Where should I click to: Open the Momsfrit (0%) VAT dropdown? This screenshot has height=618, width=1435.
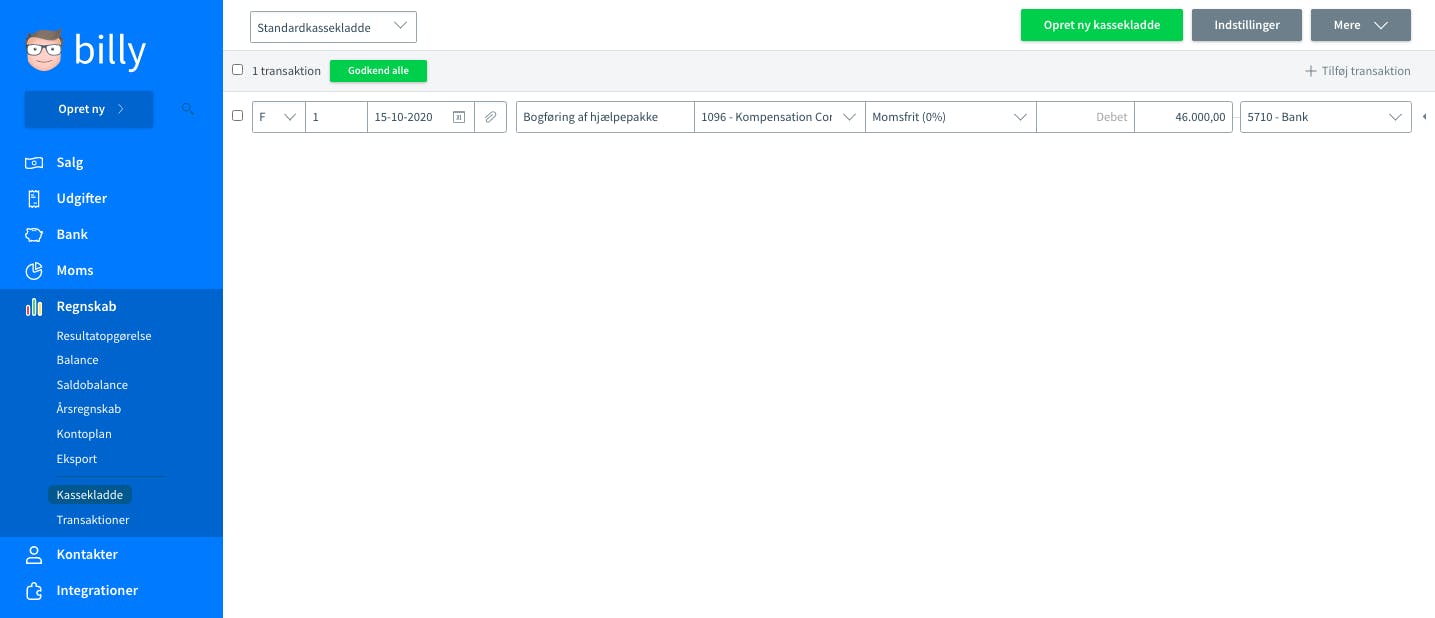951,117
